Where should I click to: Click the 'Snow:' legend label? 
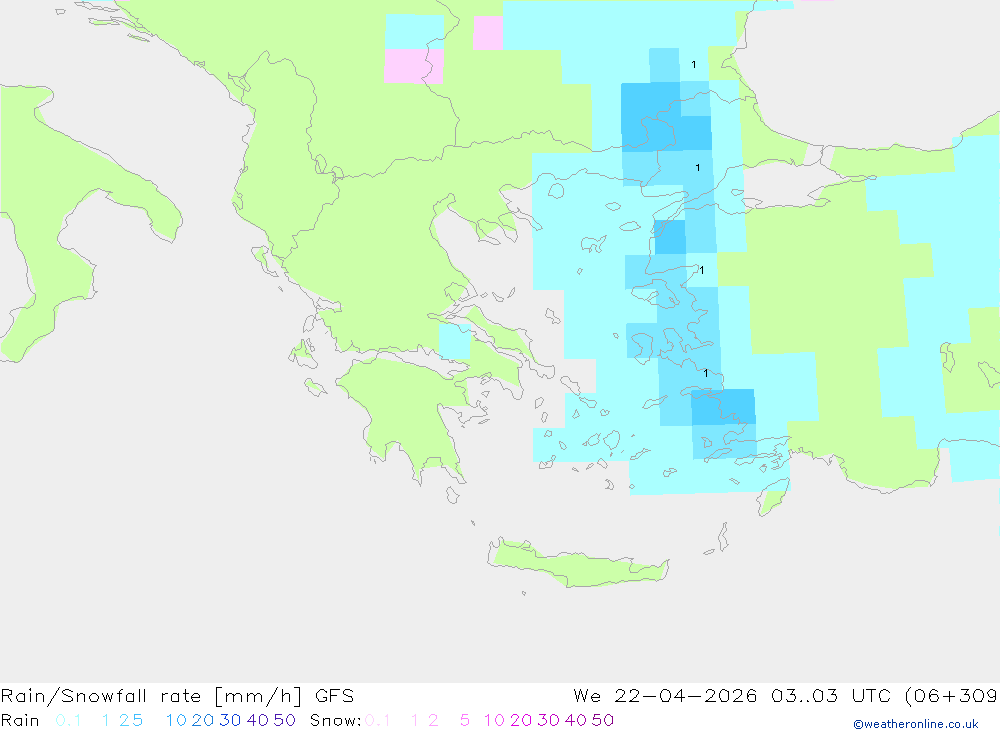pyautogui.click(x=335, y=720)
